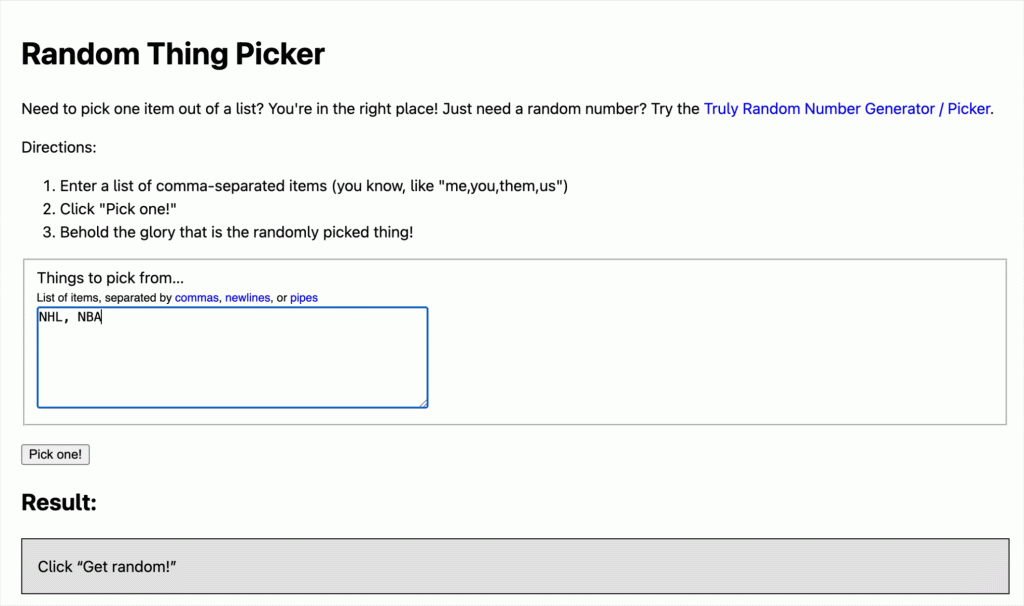
Task: Open the "newlines" separator link
Action: [x=247, y=298]
